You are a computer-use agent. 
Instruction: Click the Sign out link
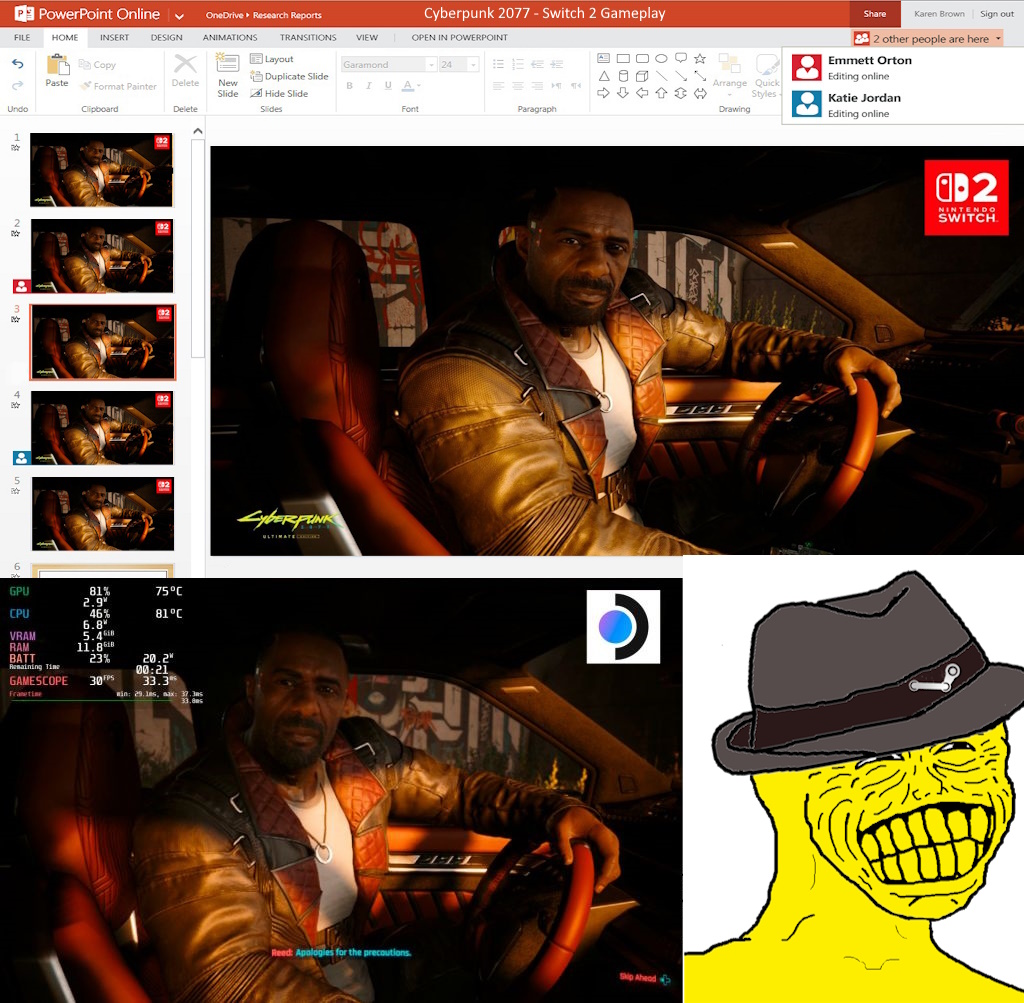(x=997, y=14)
